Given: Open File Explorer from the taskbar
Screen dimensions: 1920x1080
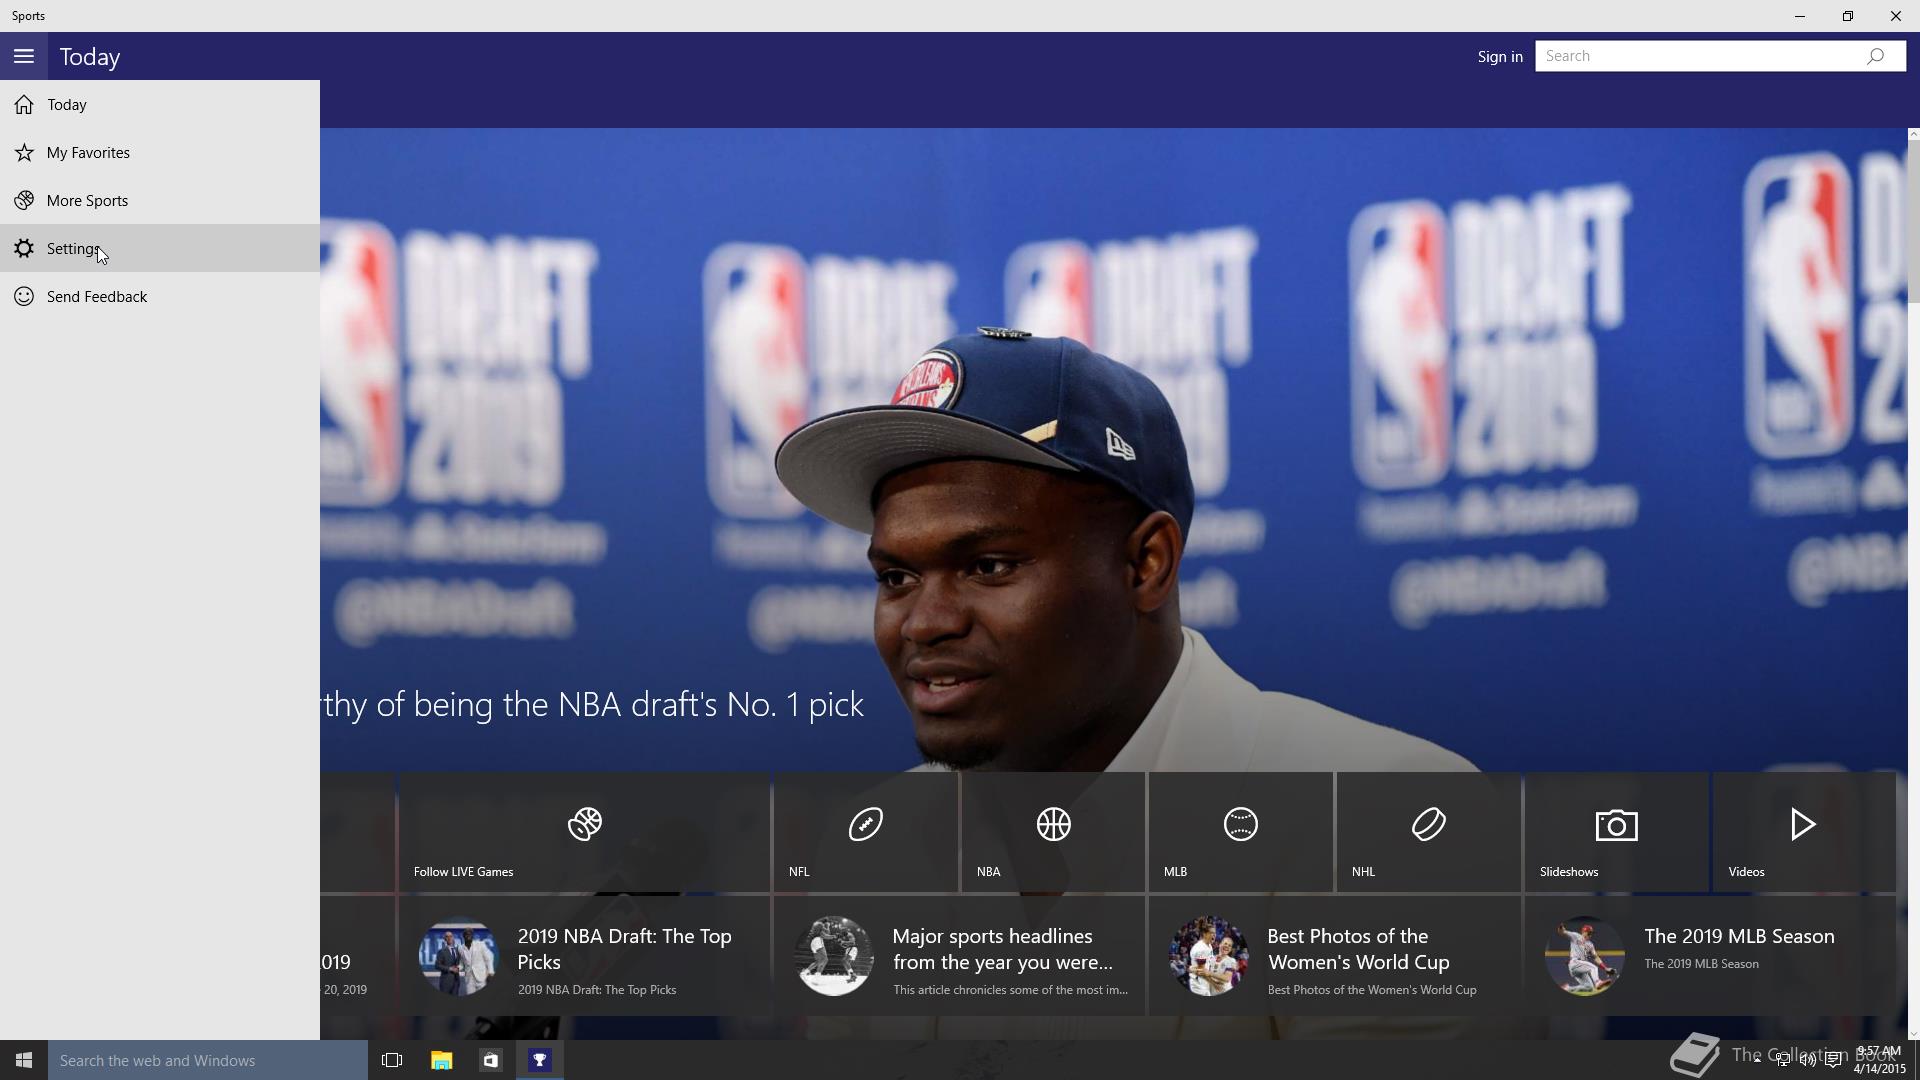Looking at the screenshot, I should (441, 1060).
